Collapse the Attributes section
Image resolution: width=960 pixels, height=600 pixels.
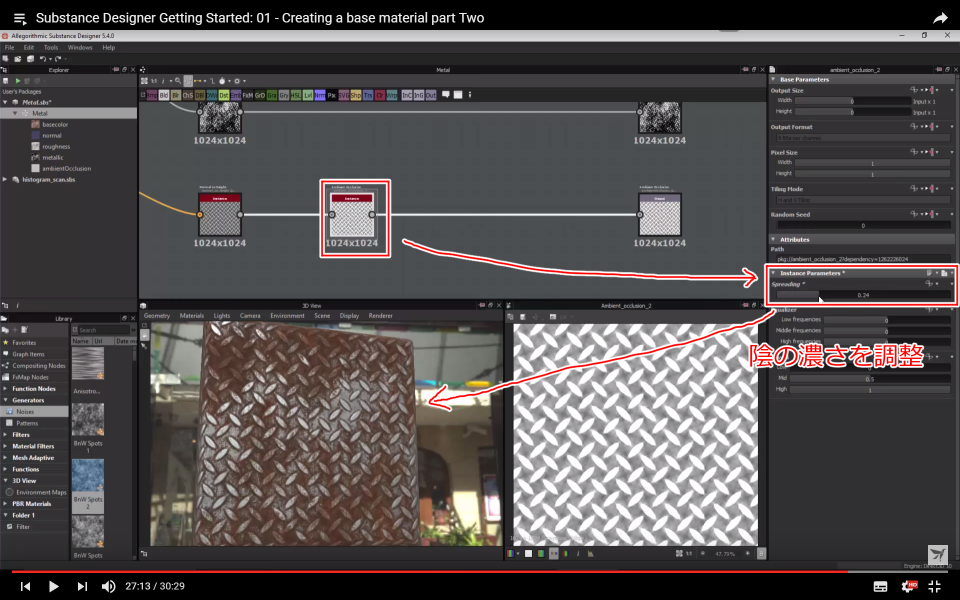[x=773, y=239]
